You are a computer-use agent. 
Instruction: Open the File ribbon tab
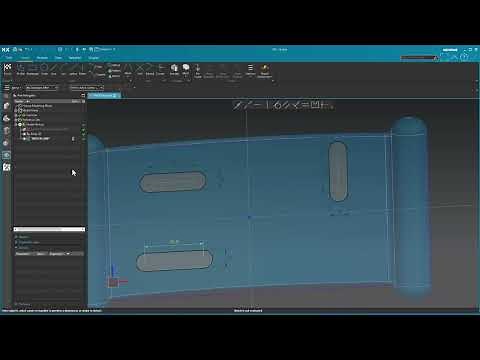point(9,58)
